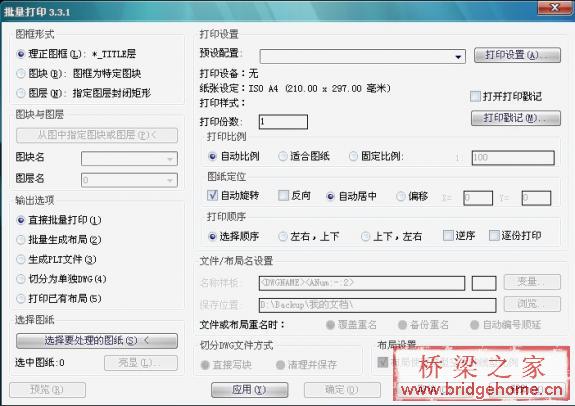Close the 批量打印 dialog window
Viewport: 575px width, 406px height.
[554, 8]
